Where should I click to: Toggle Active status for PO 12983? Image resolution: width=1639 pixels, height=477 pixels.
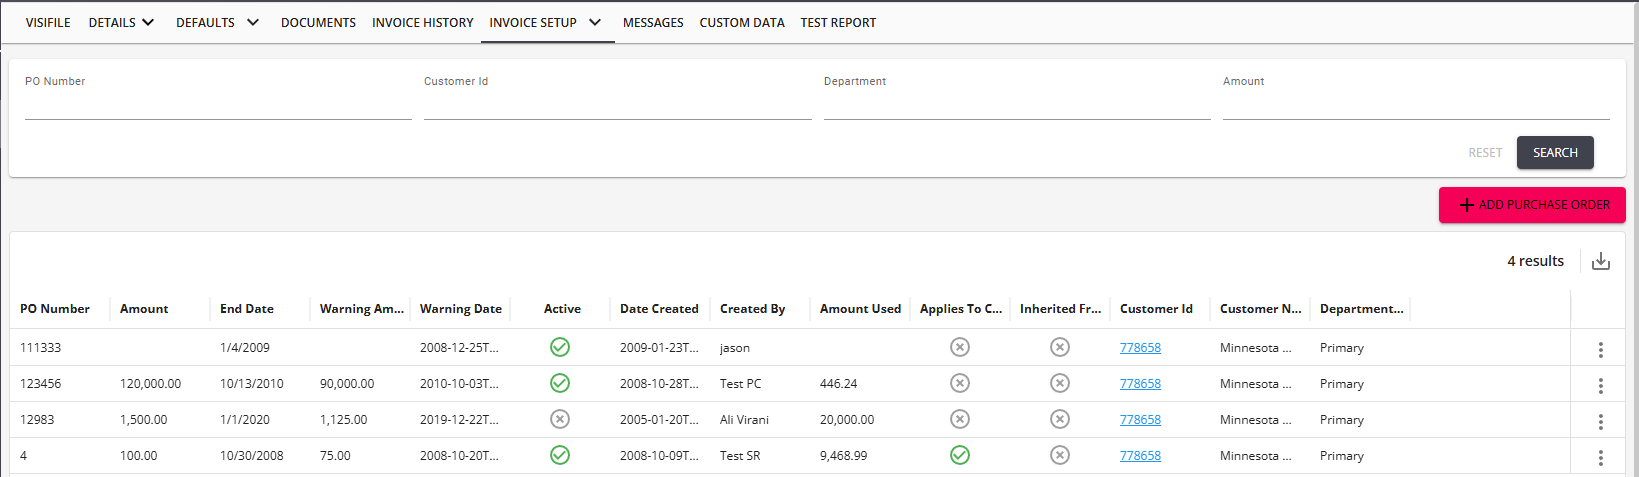click(560, 419)
